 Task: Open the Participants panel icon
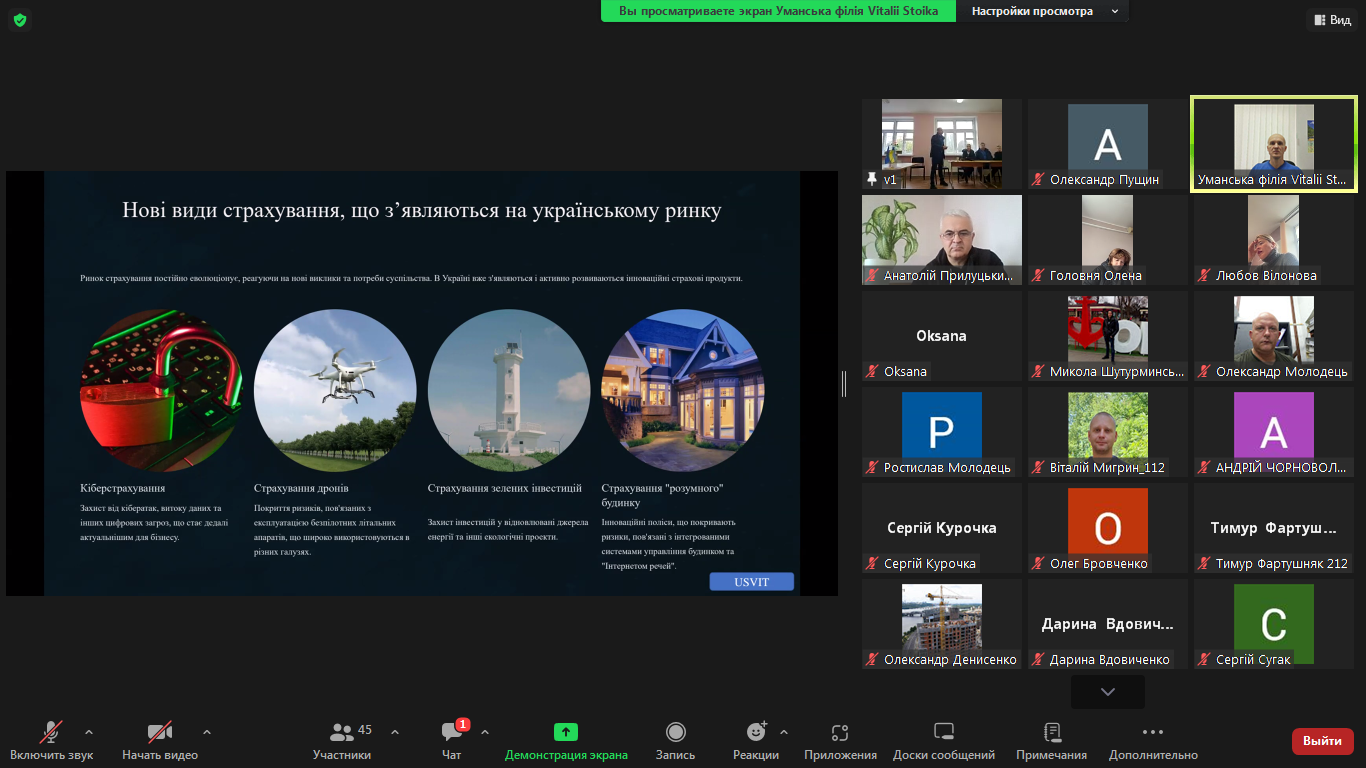pyautogui.click(x=342, y=733)
